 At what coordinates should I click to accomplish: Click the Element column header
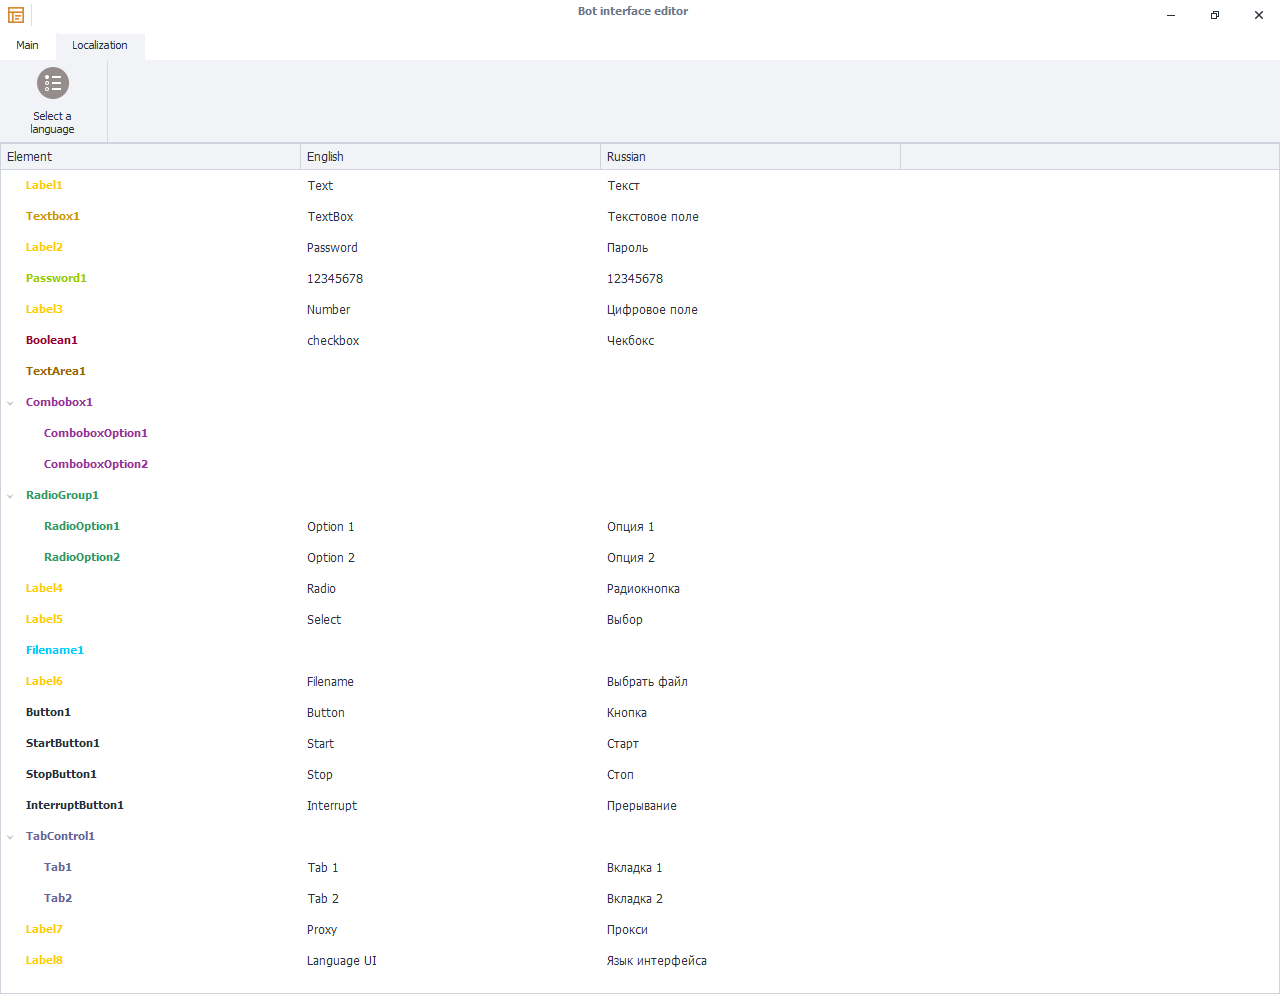pyautogui.click(x=150, y=157)
